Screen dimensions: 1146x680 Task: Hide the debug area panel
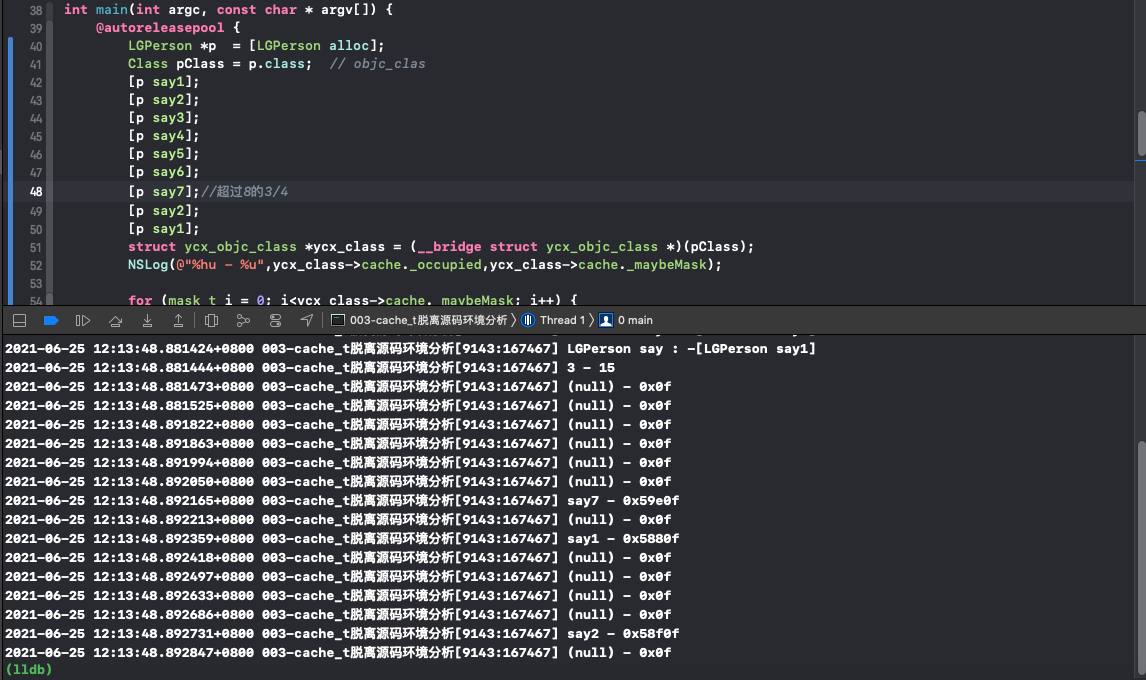click(x=20, y=320)
